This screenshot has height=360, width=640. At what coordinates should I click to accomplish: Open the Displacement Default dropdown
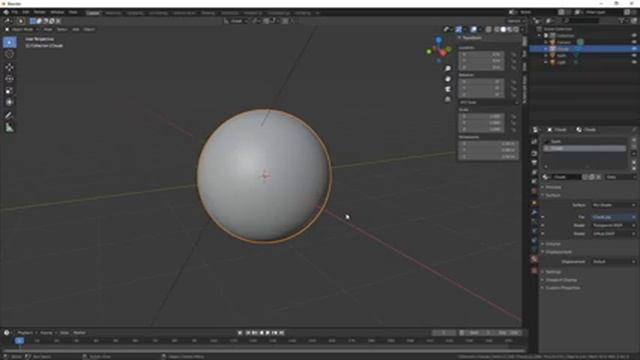coord(614,262)
